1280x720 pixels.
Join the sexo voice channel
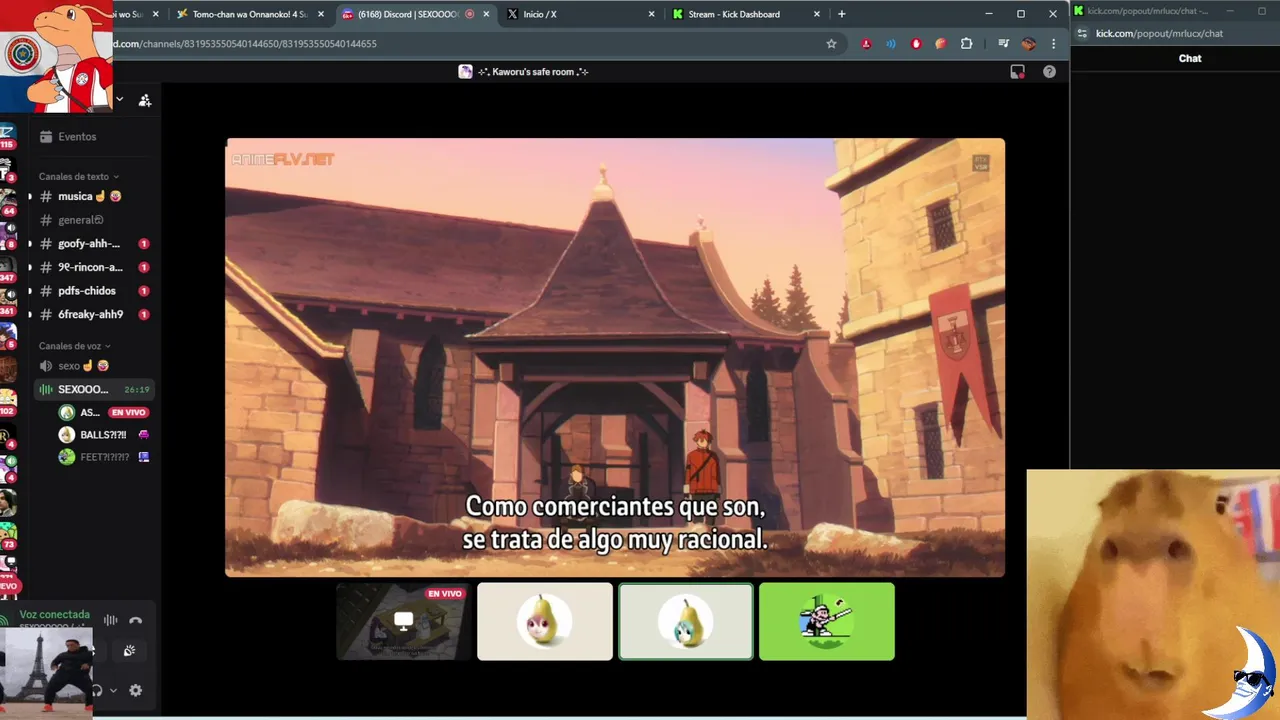[93, 366]
